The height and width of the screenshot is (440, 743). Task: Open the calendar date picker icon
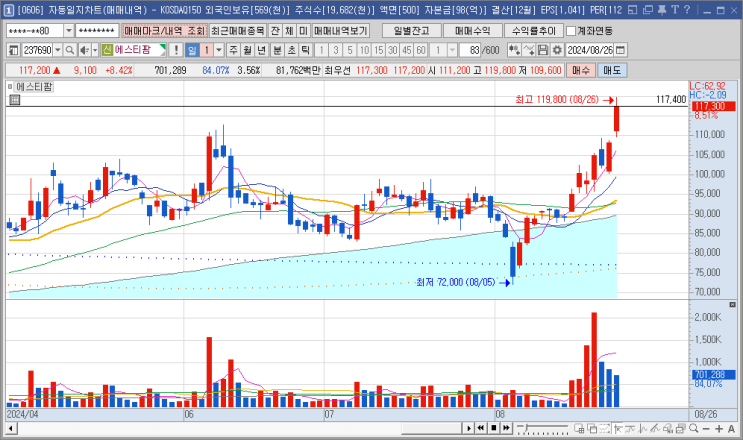coord(620,50)
